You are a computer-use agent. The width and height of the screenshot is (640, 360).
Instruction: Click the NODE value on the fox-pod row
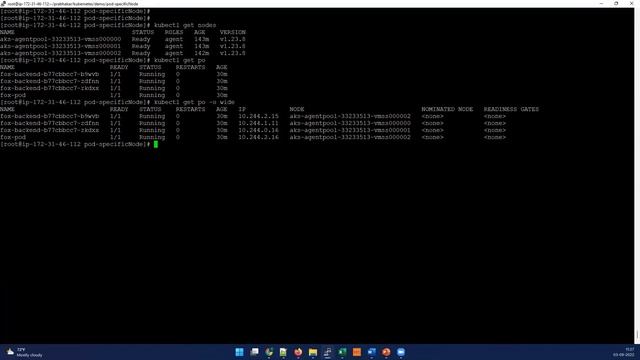(x=350, y=137)
